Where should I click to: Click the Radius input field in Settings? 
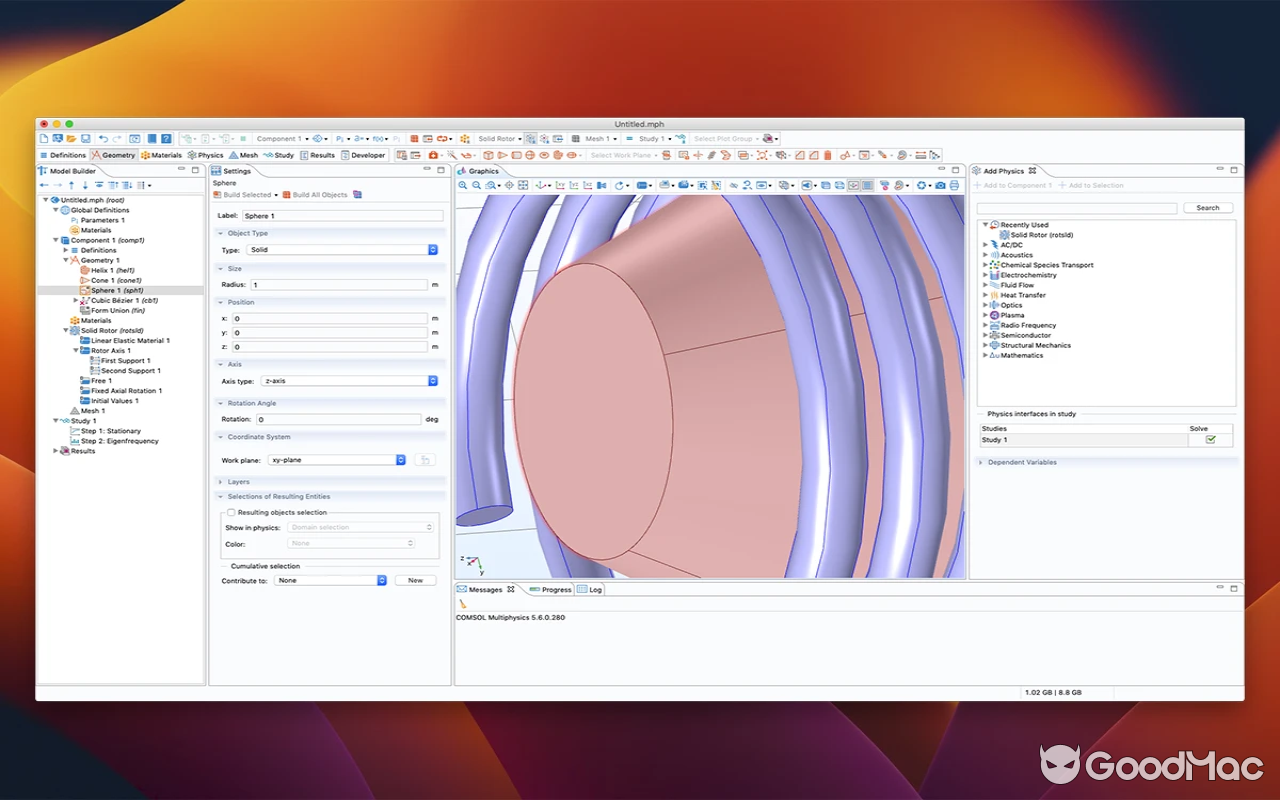[x=340, y=284]
